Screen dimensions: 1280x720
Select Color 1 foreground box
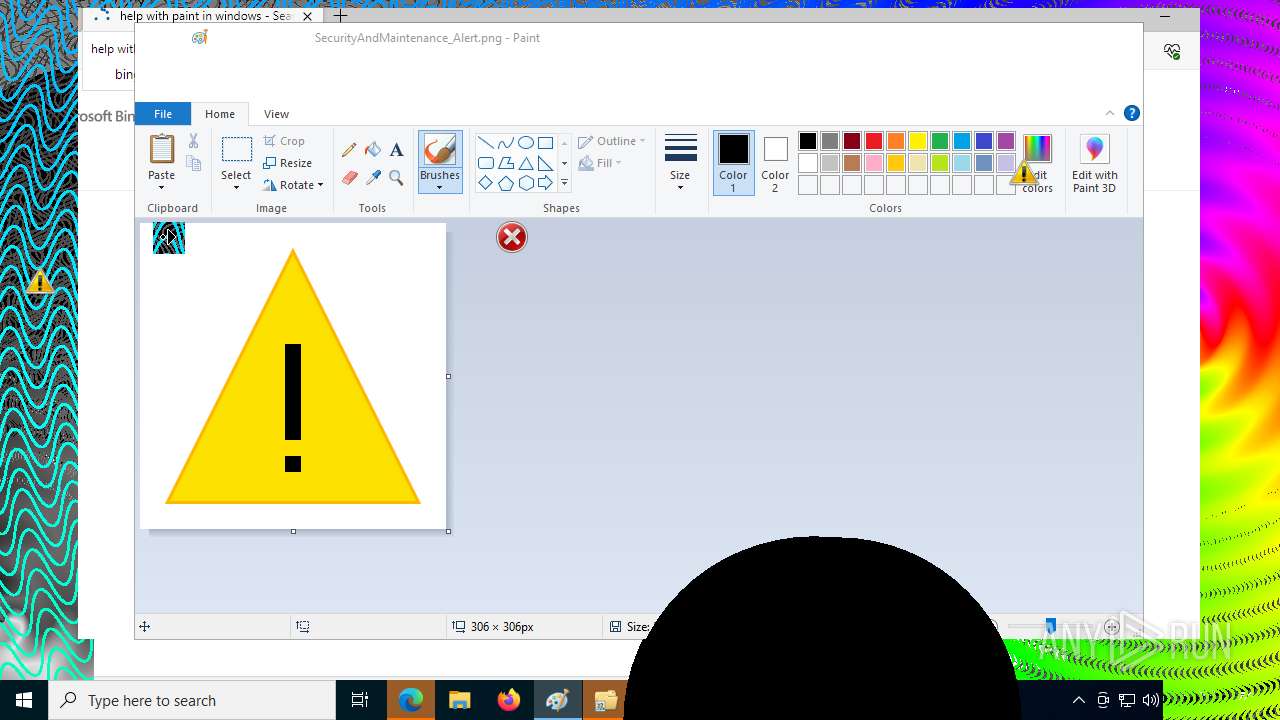point(733,162)
